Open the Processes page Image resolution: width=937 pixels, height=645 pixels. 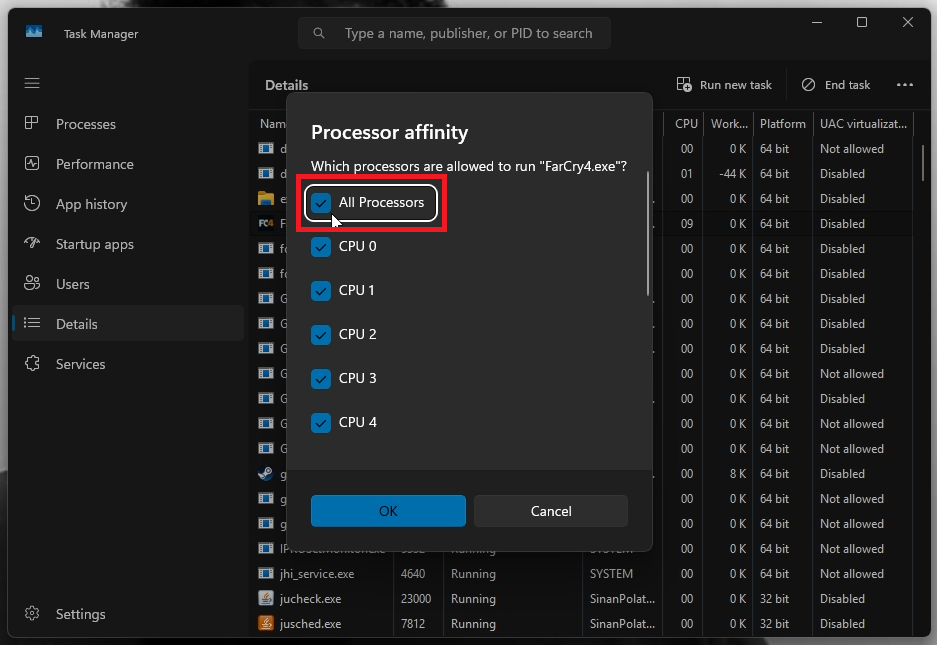click(x=128, y=124)
